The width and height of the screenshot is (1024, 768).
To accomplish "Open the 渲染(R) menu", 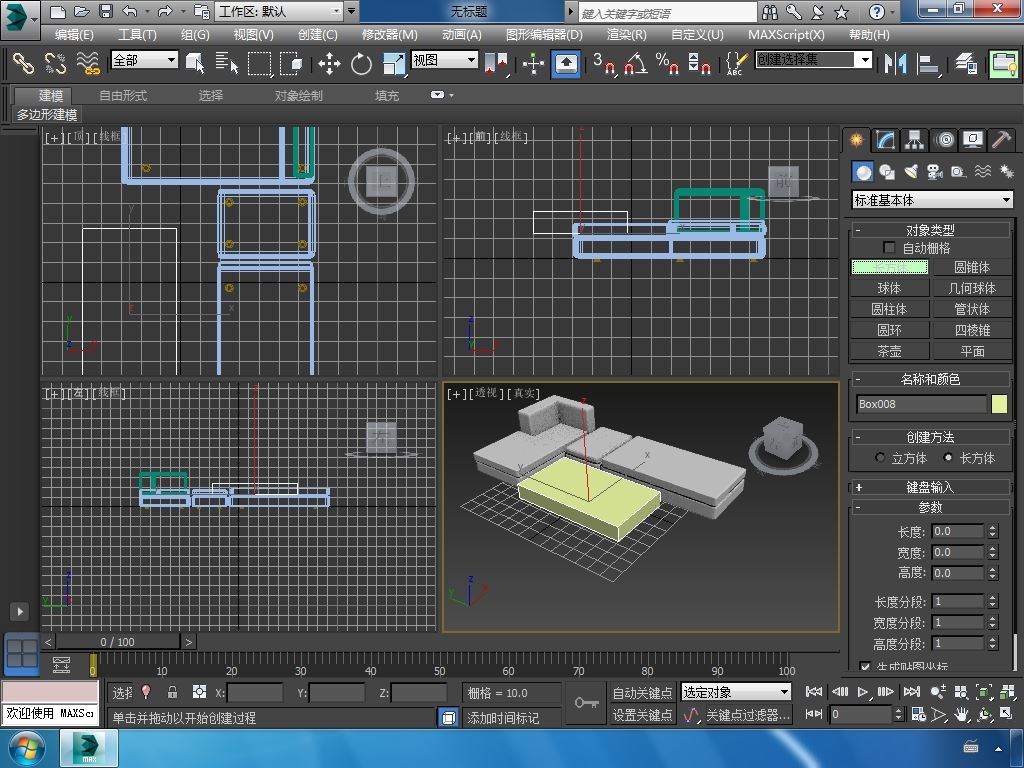I will pyautogui.click(x=626, y=34).
